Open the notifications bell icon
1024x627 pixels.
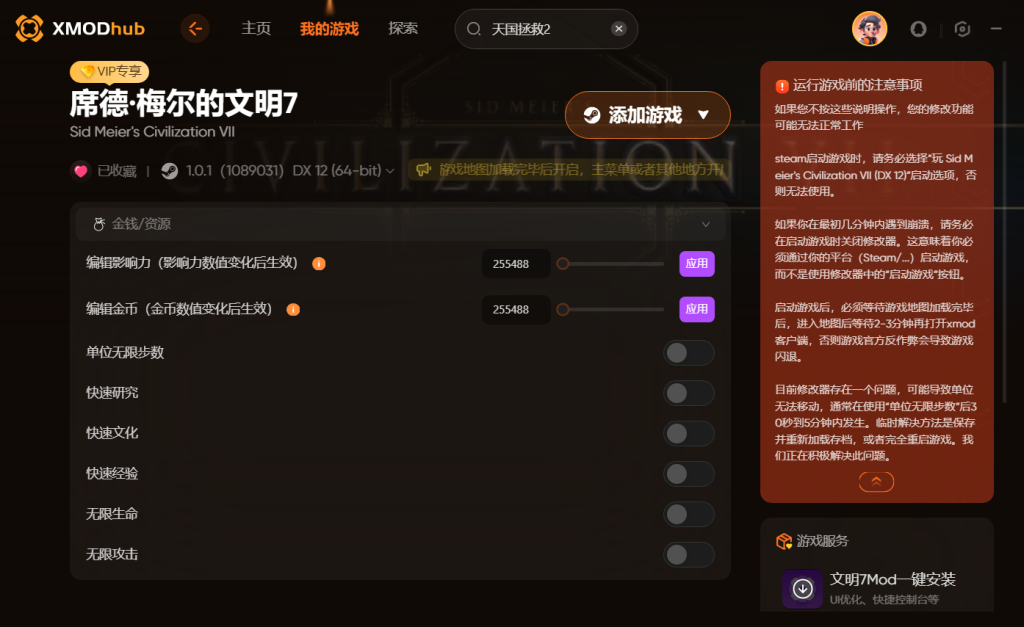pos(918,29)
